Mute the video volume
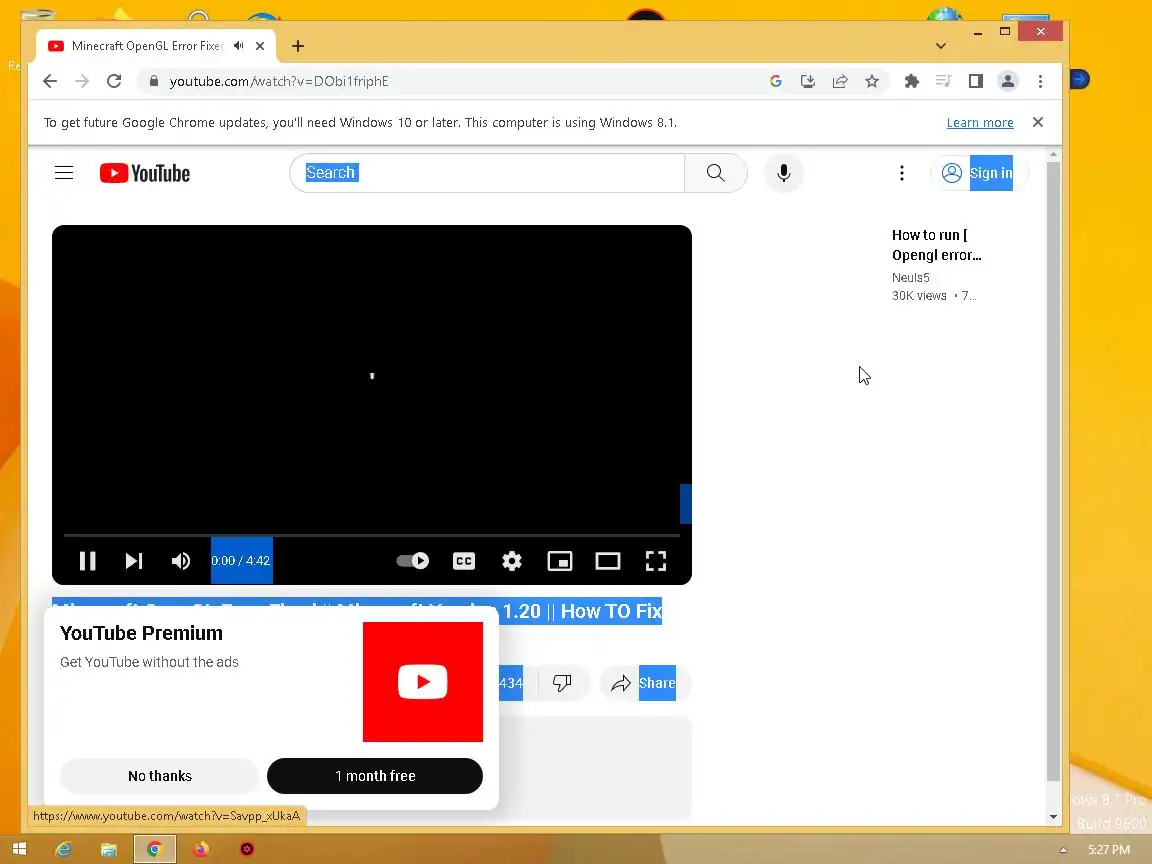 (x=181, y=561)
